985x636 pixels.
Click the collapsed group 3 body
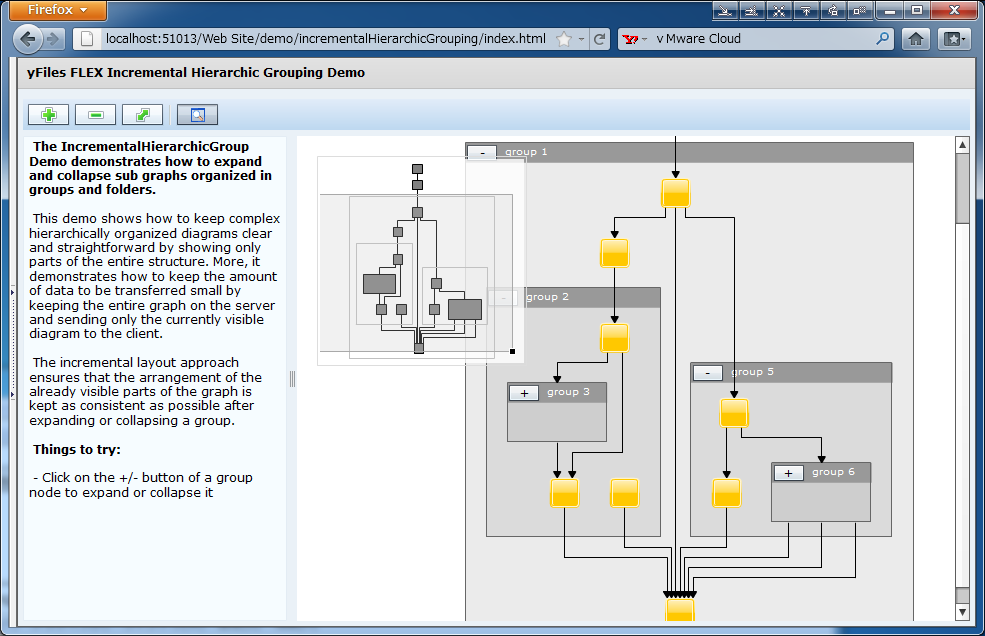[557, 422]
